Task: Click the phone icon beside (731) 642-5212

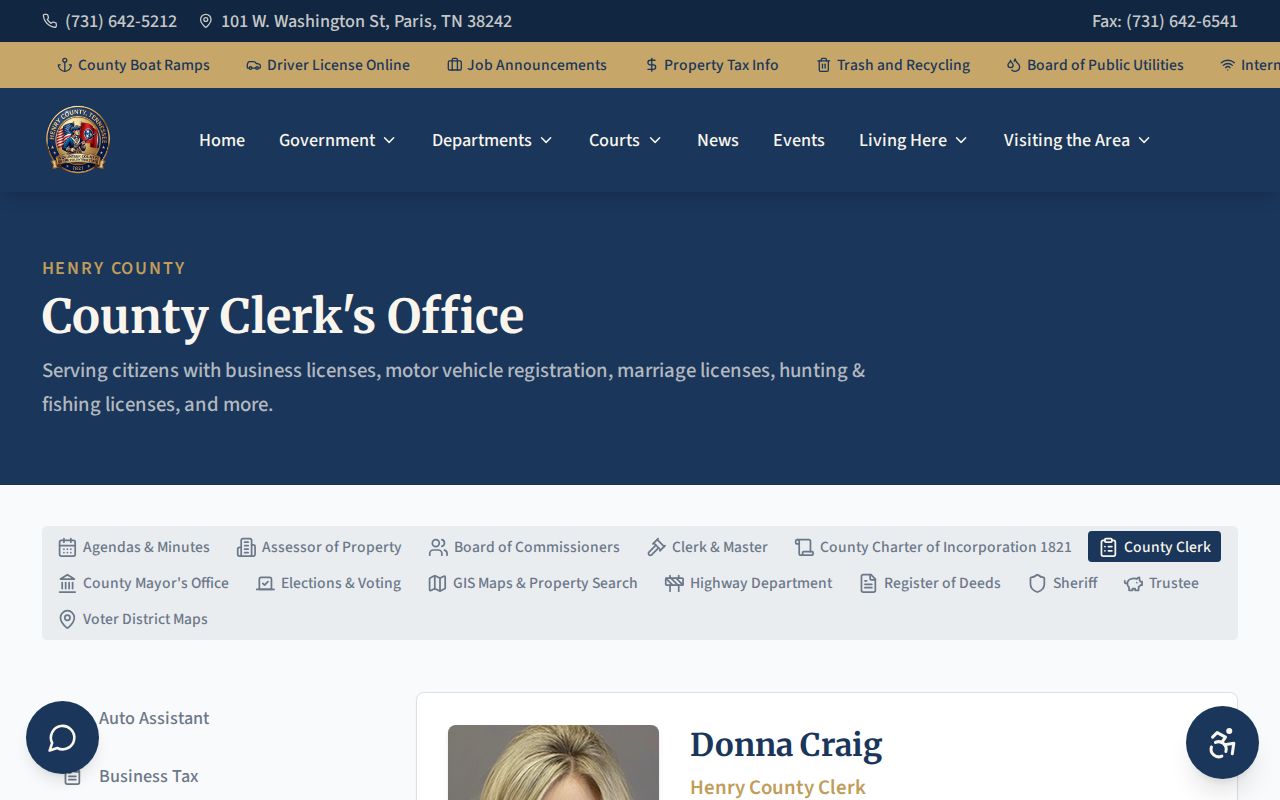Action: coord(50,21)
